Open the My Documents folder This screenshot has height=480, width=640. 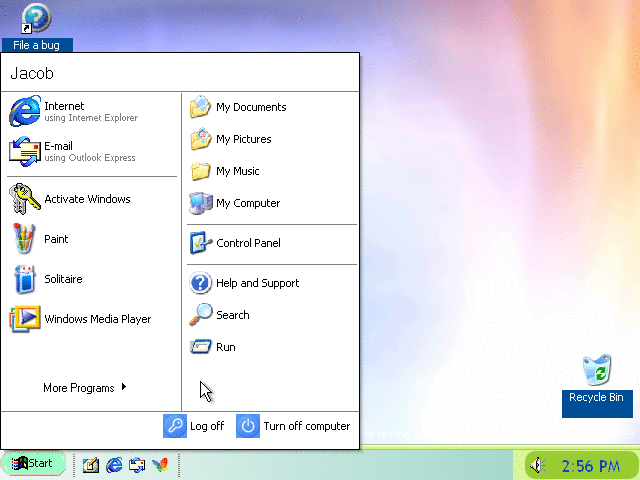(272, 107)
